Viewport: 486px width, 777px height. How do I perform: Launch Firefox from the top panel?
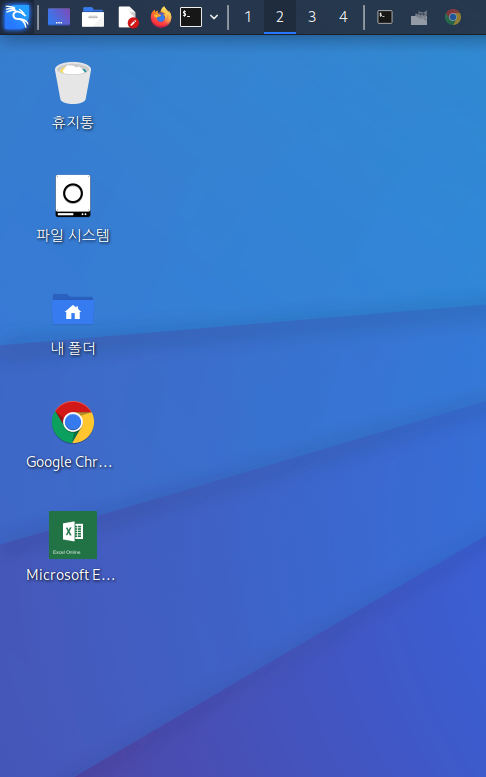161,17
